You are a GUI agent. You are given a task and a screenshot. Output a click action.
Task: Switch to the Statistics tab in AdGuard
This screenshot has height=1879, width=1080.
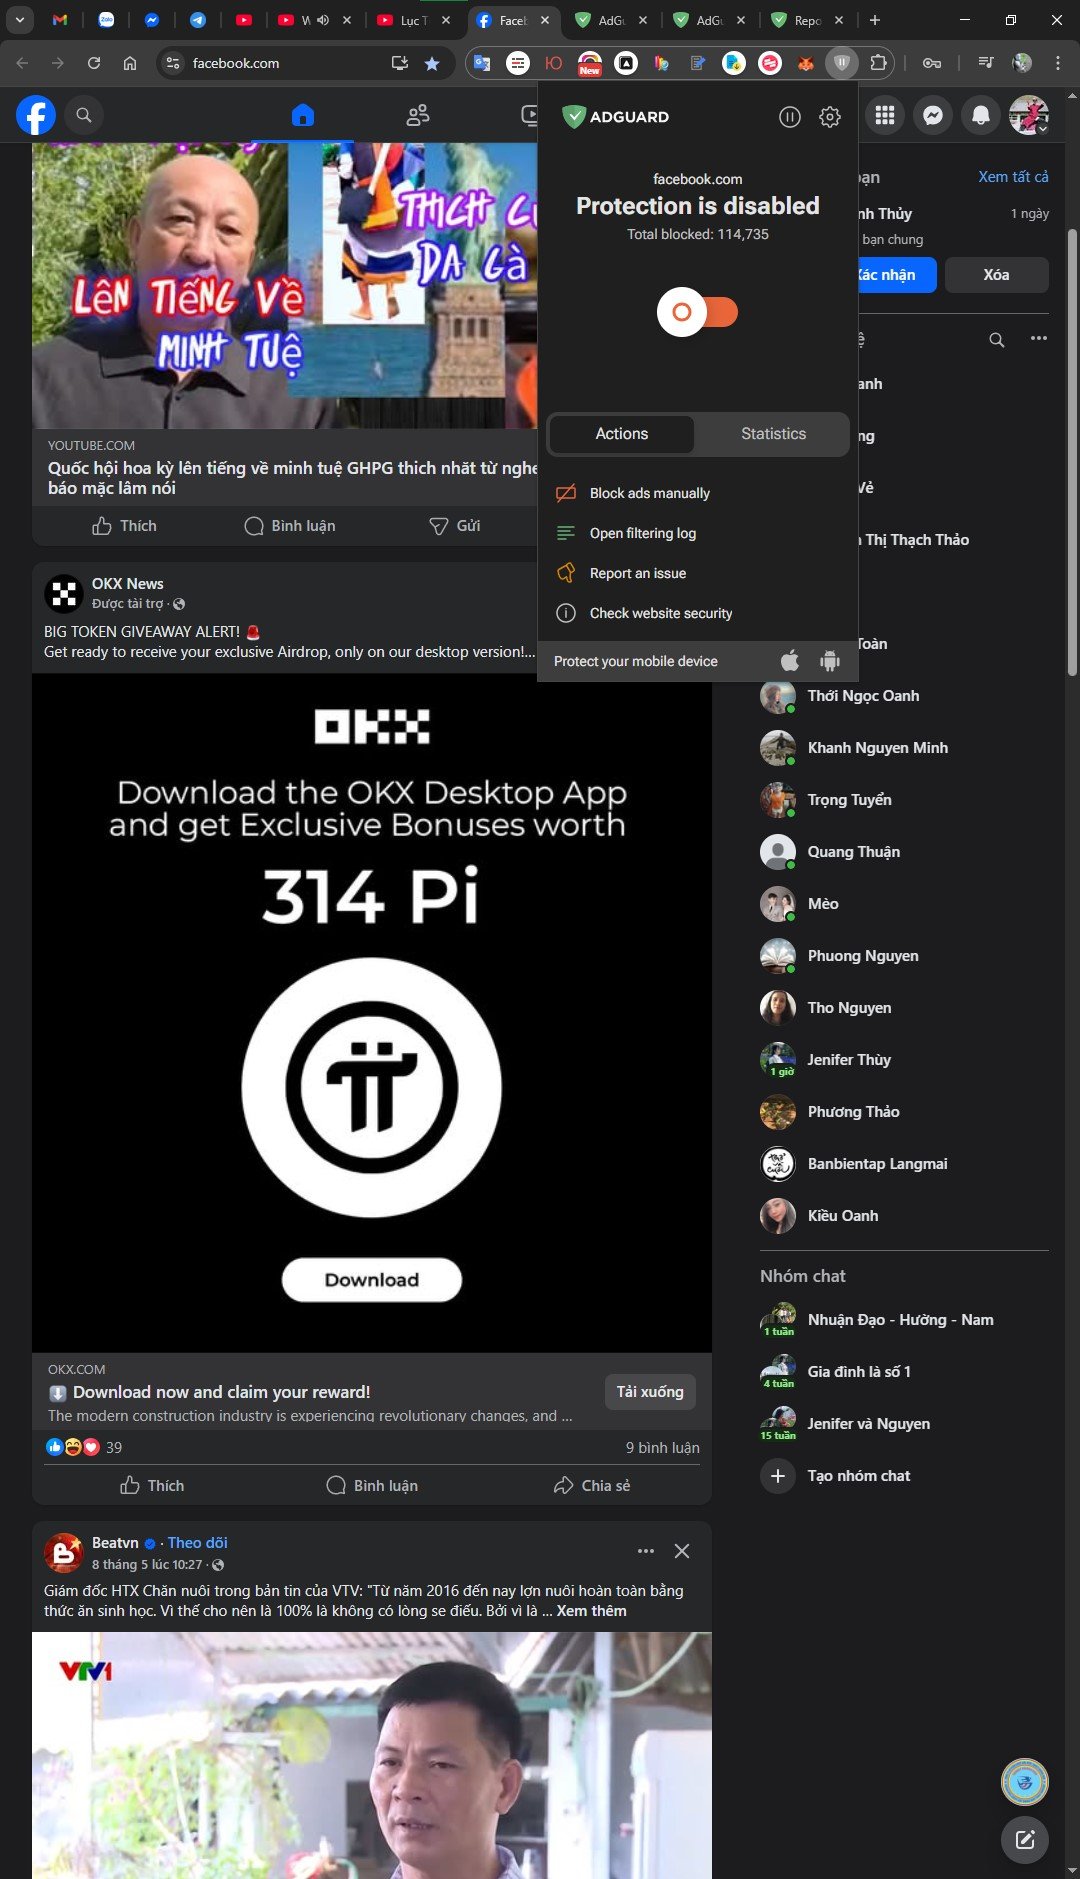pyautogui.click(x=773, y=434)
